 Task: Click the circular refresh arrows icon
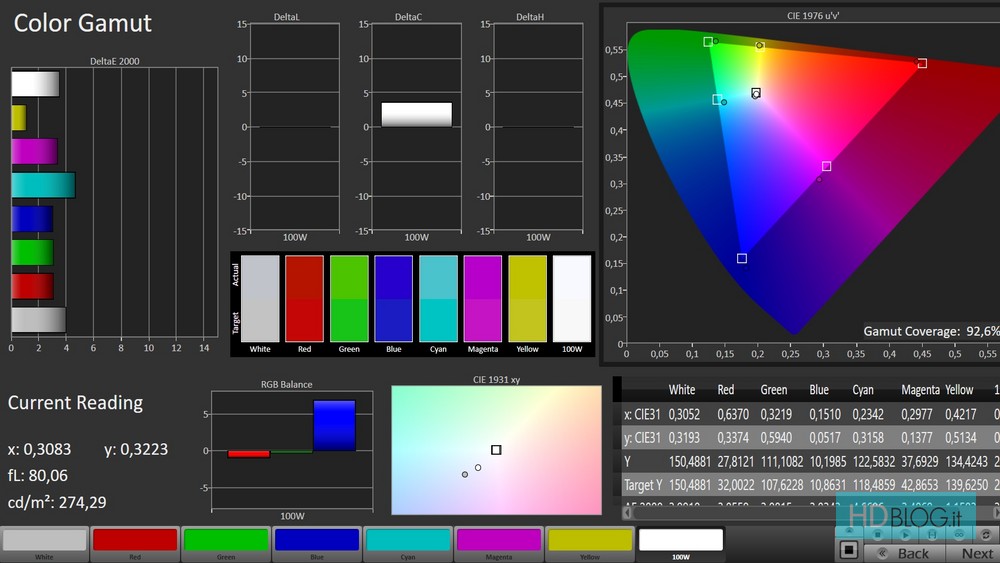[x=986, y=535]
